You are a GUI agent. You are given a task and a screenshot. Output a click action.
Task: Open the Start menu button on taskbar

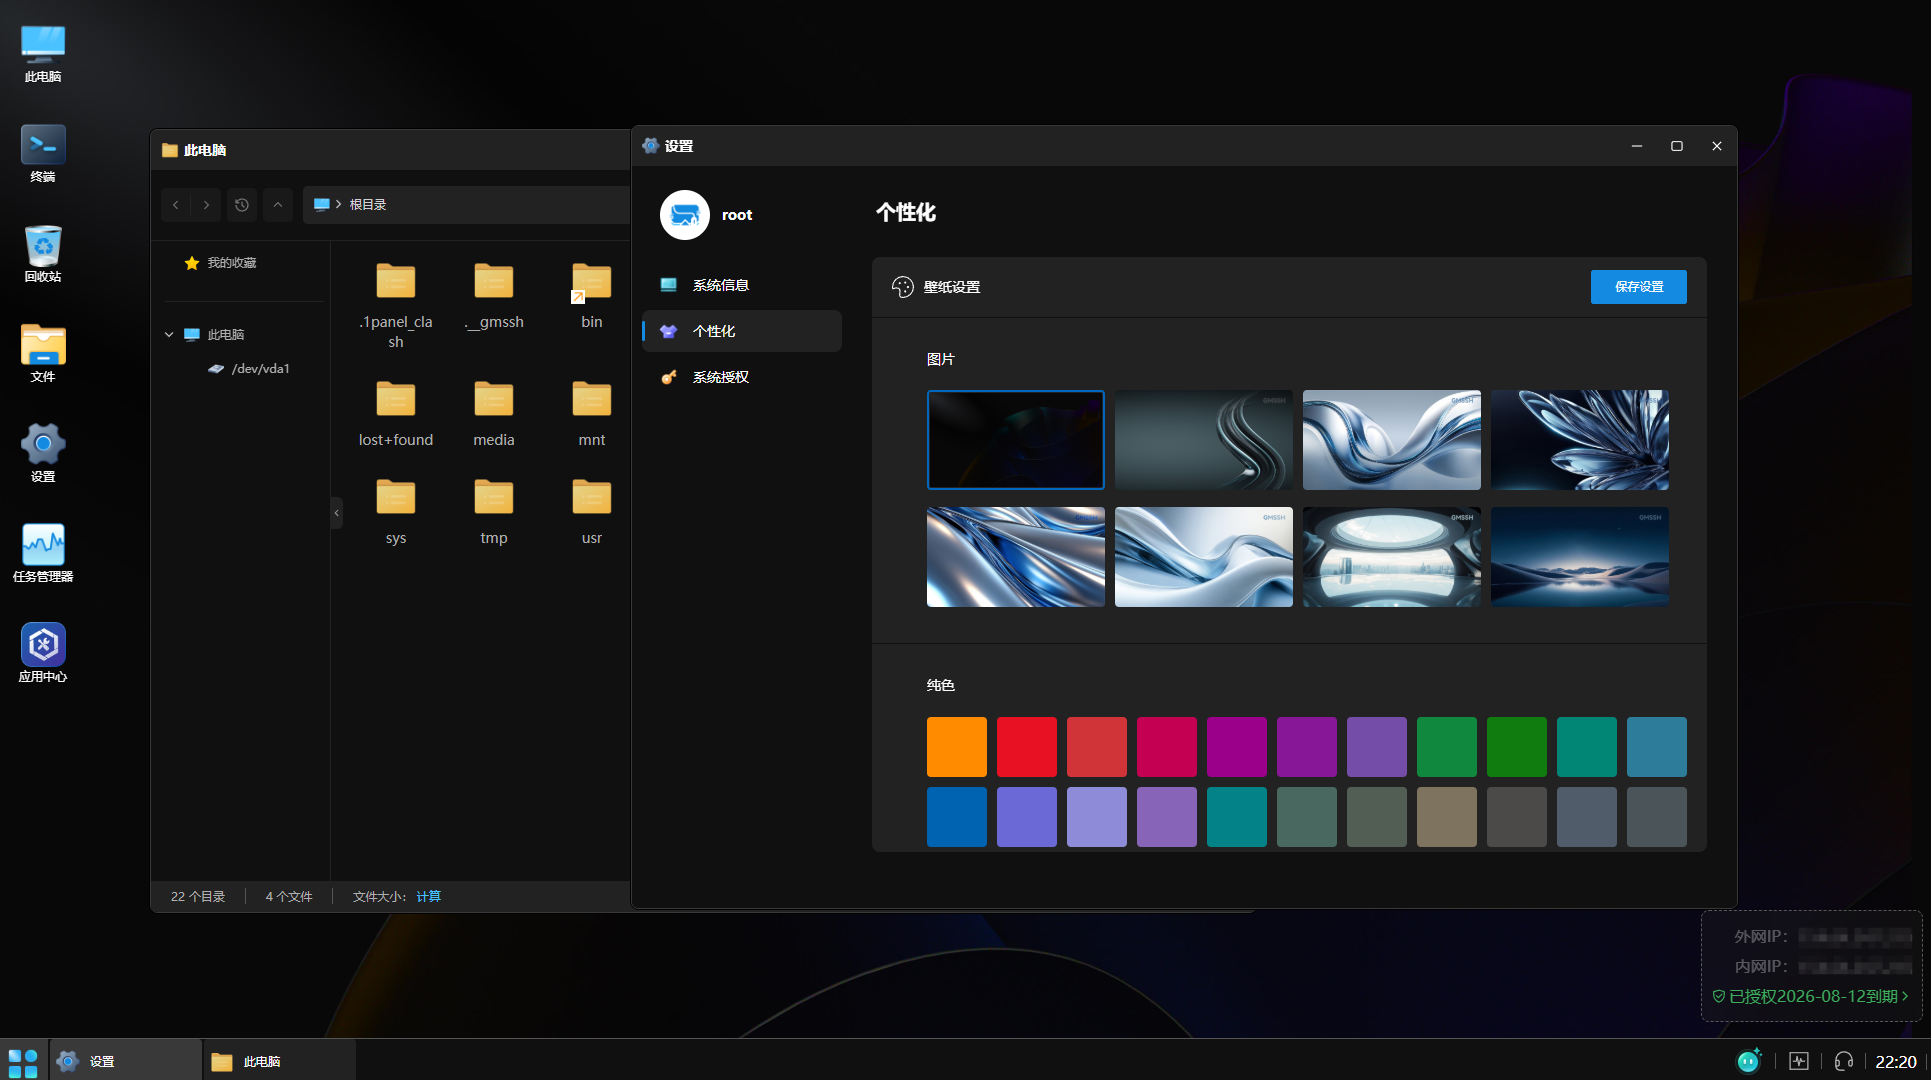coord(22,1061)
